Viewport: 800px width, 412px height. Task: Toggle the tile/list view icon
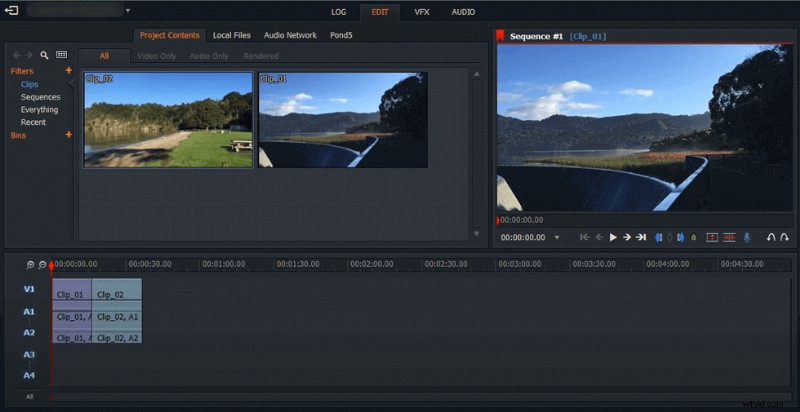pyautogui.click(x=62, y=55)
